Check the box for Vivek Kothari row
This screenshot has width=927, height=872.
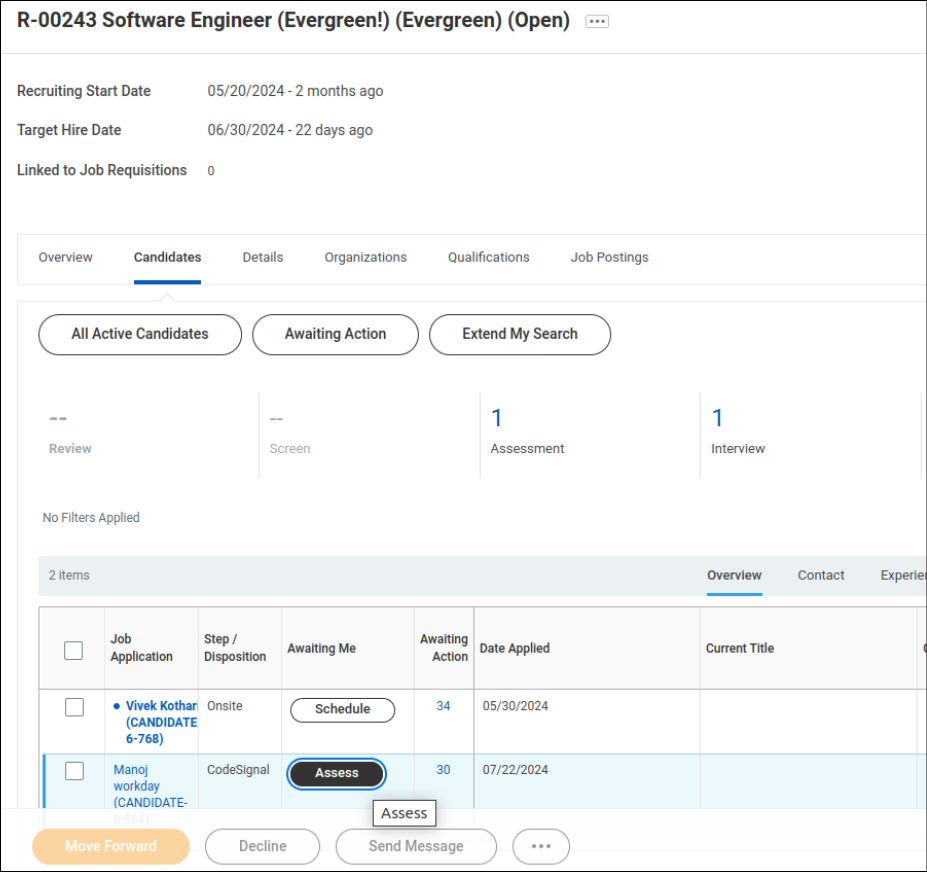74,708
